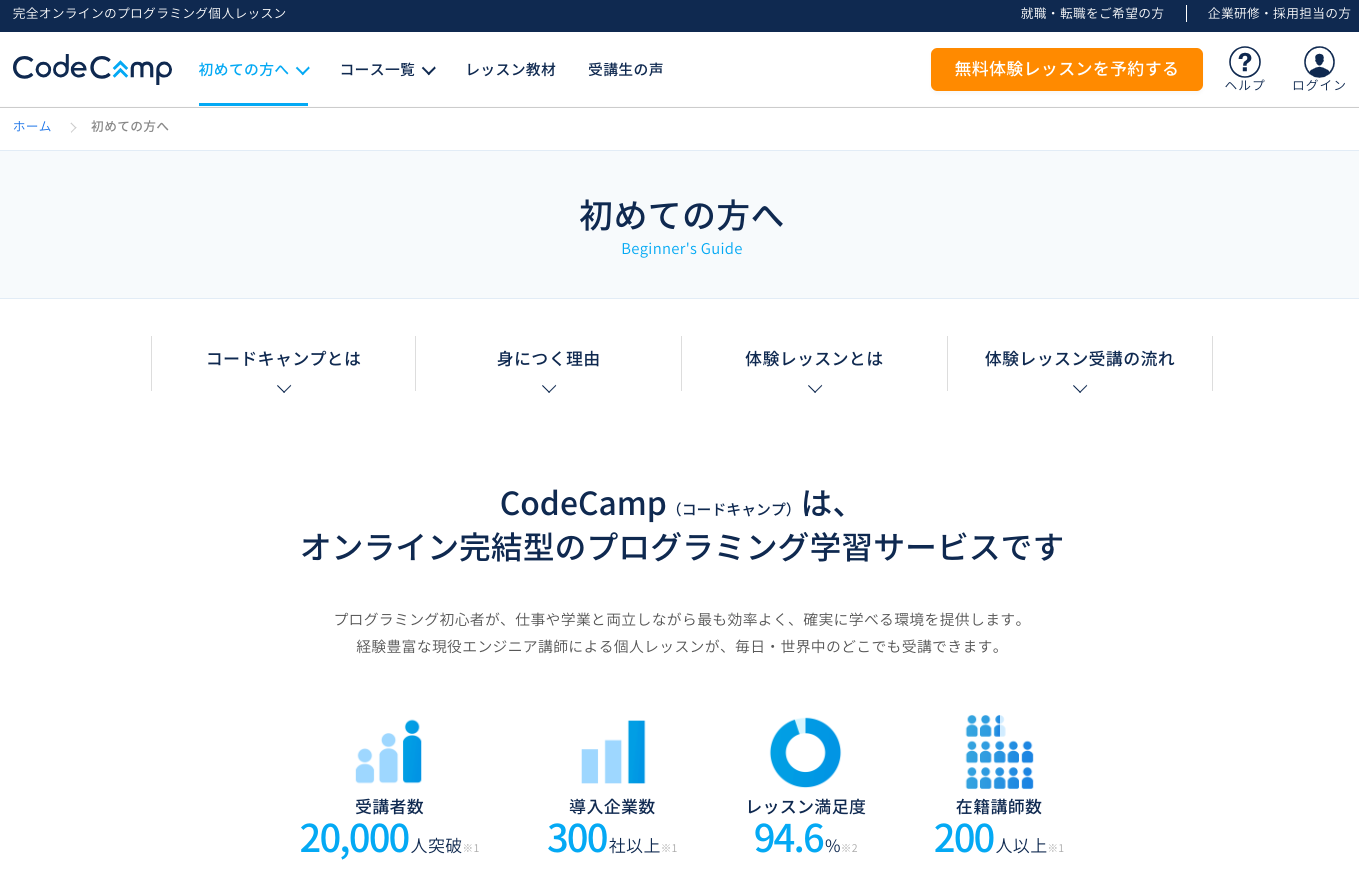This screenshot has width=1359, height=875.
Task: Click 300 companies figure
Action: point(578,838)
